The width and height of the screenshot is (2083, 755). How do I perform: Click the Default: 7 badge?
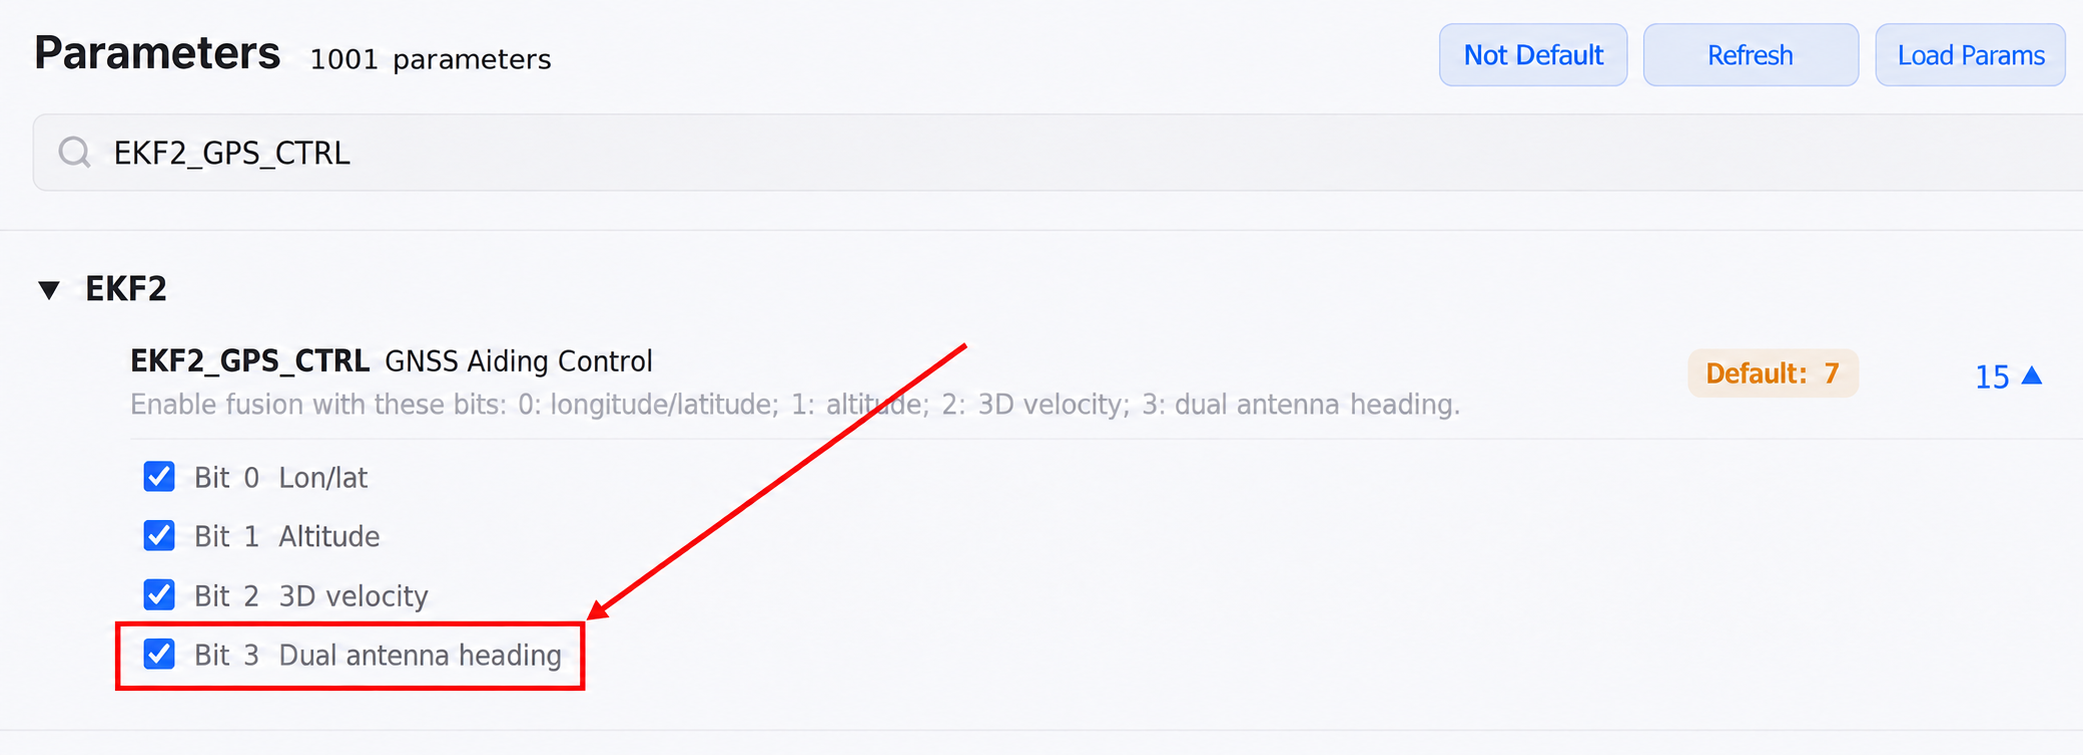point(1772,373)
